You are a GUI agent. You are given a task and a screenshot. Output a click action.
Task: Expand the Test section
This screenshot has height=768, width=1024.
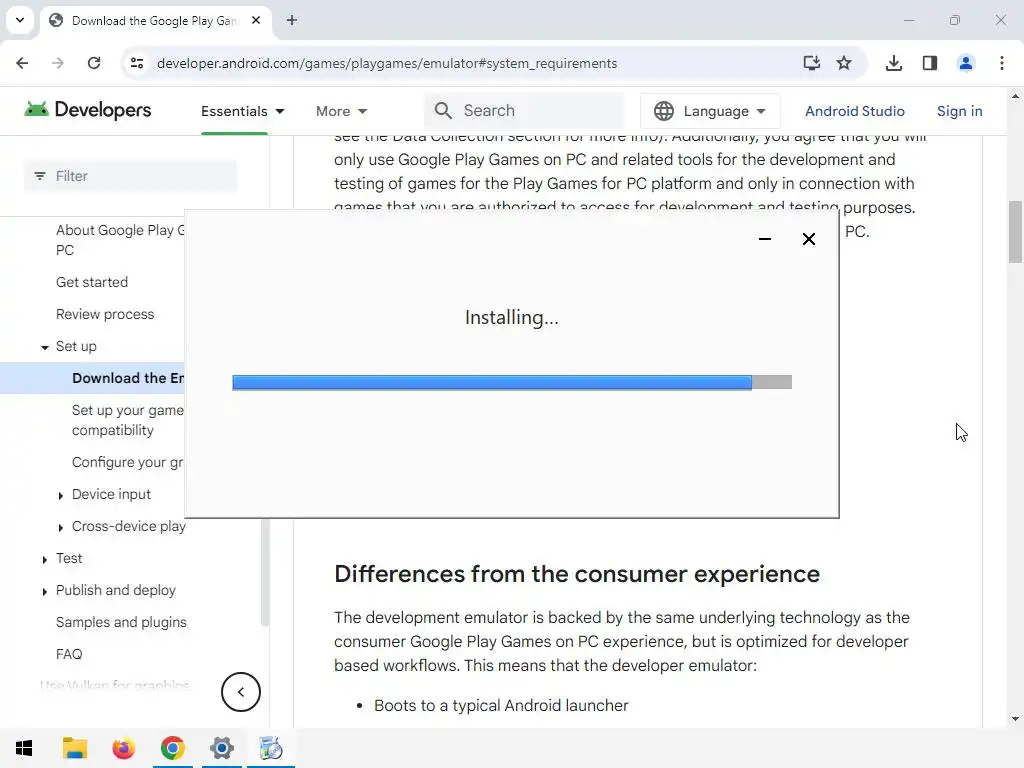(44, 560)
